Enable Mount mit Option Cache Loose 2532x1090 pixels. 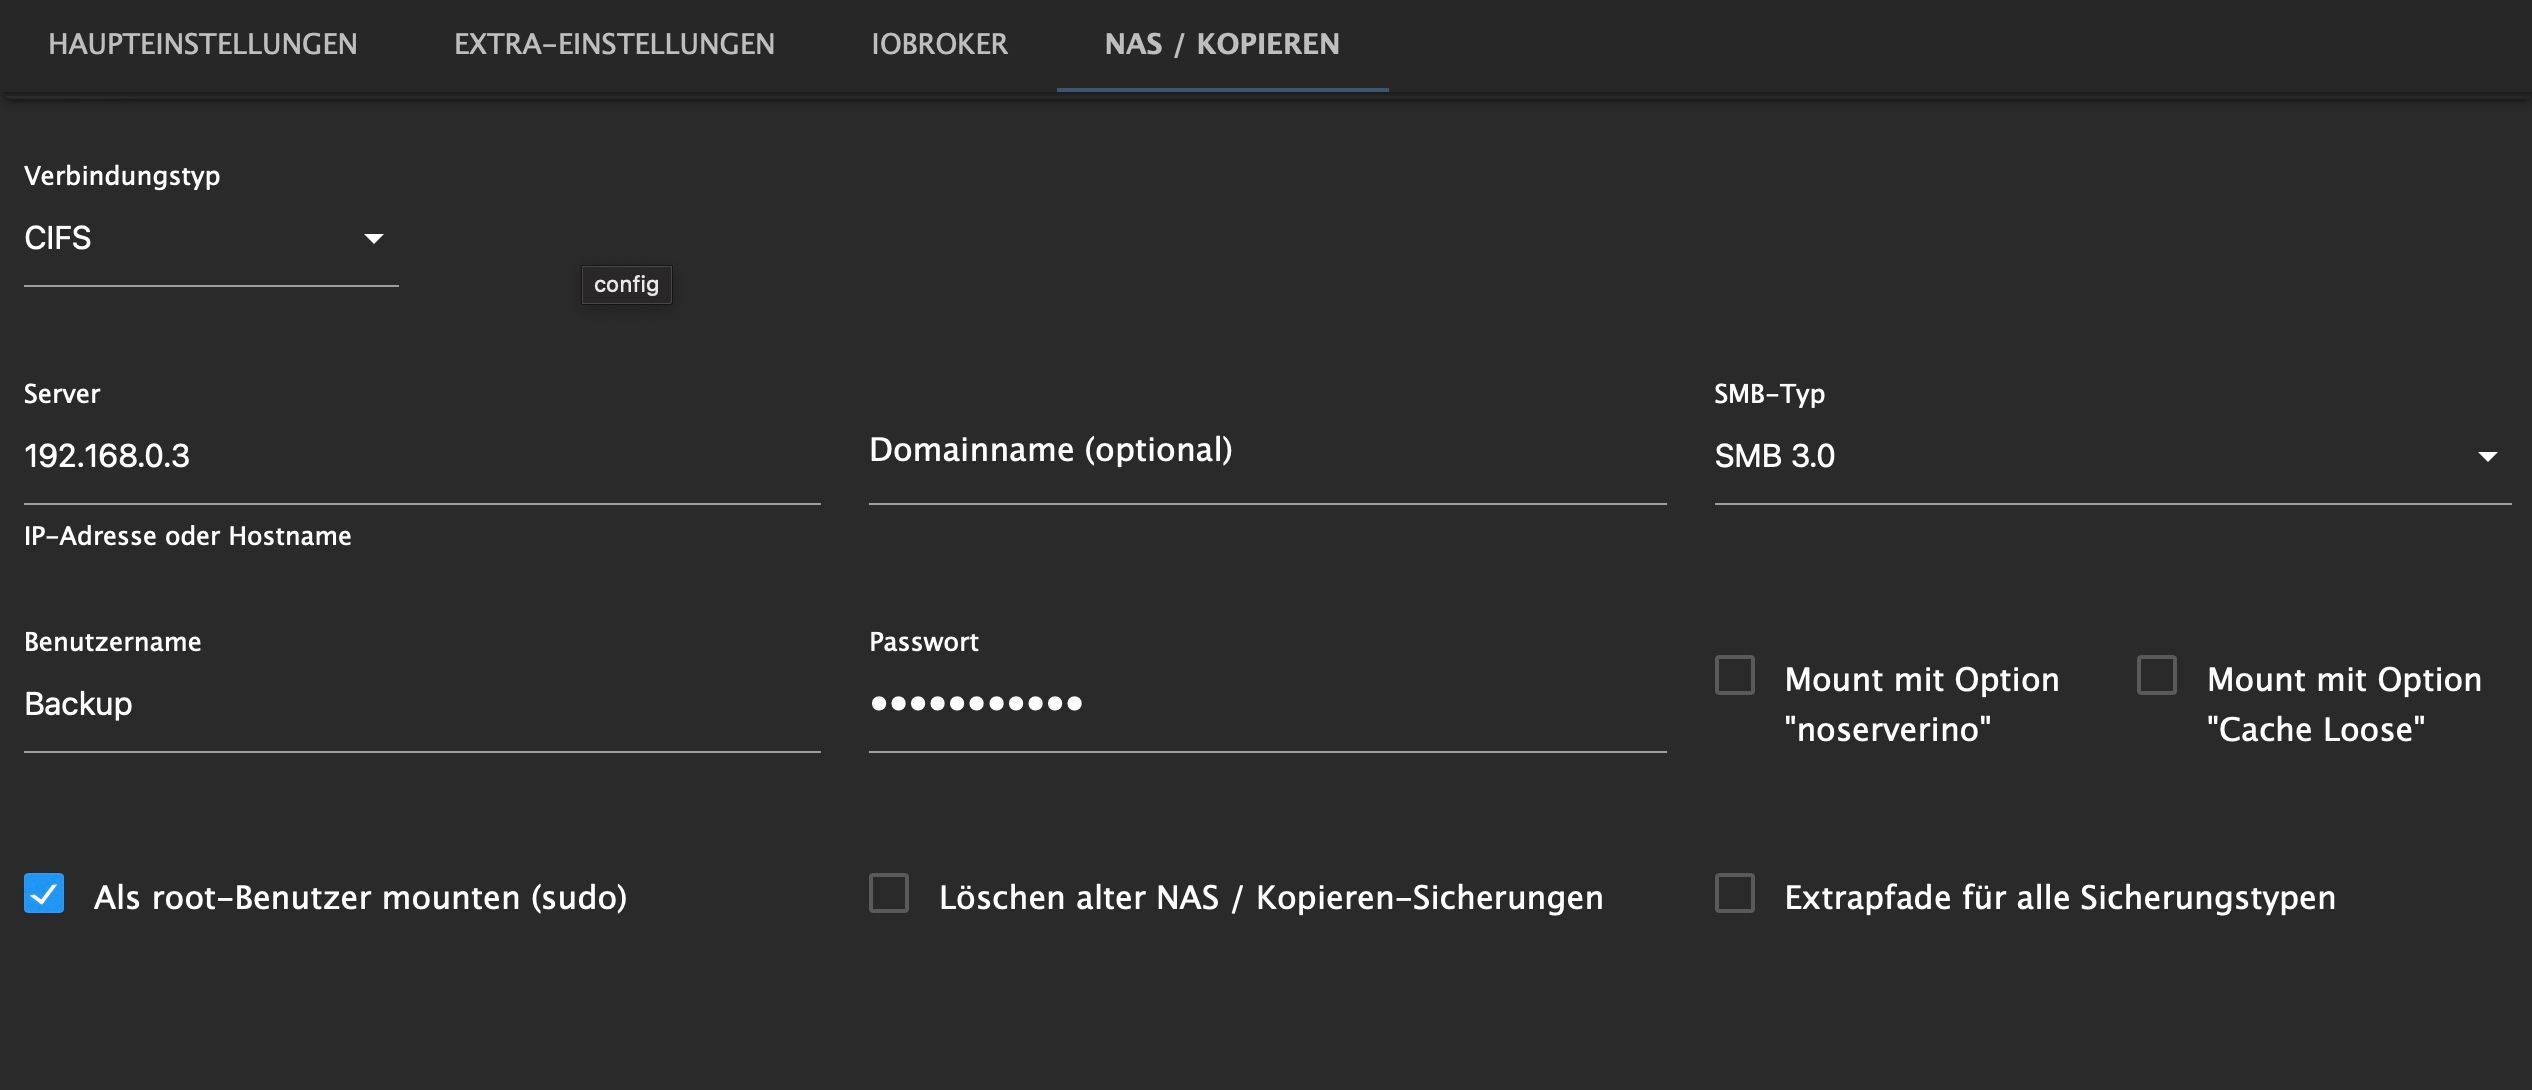click(x=2157, y=675)
